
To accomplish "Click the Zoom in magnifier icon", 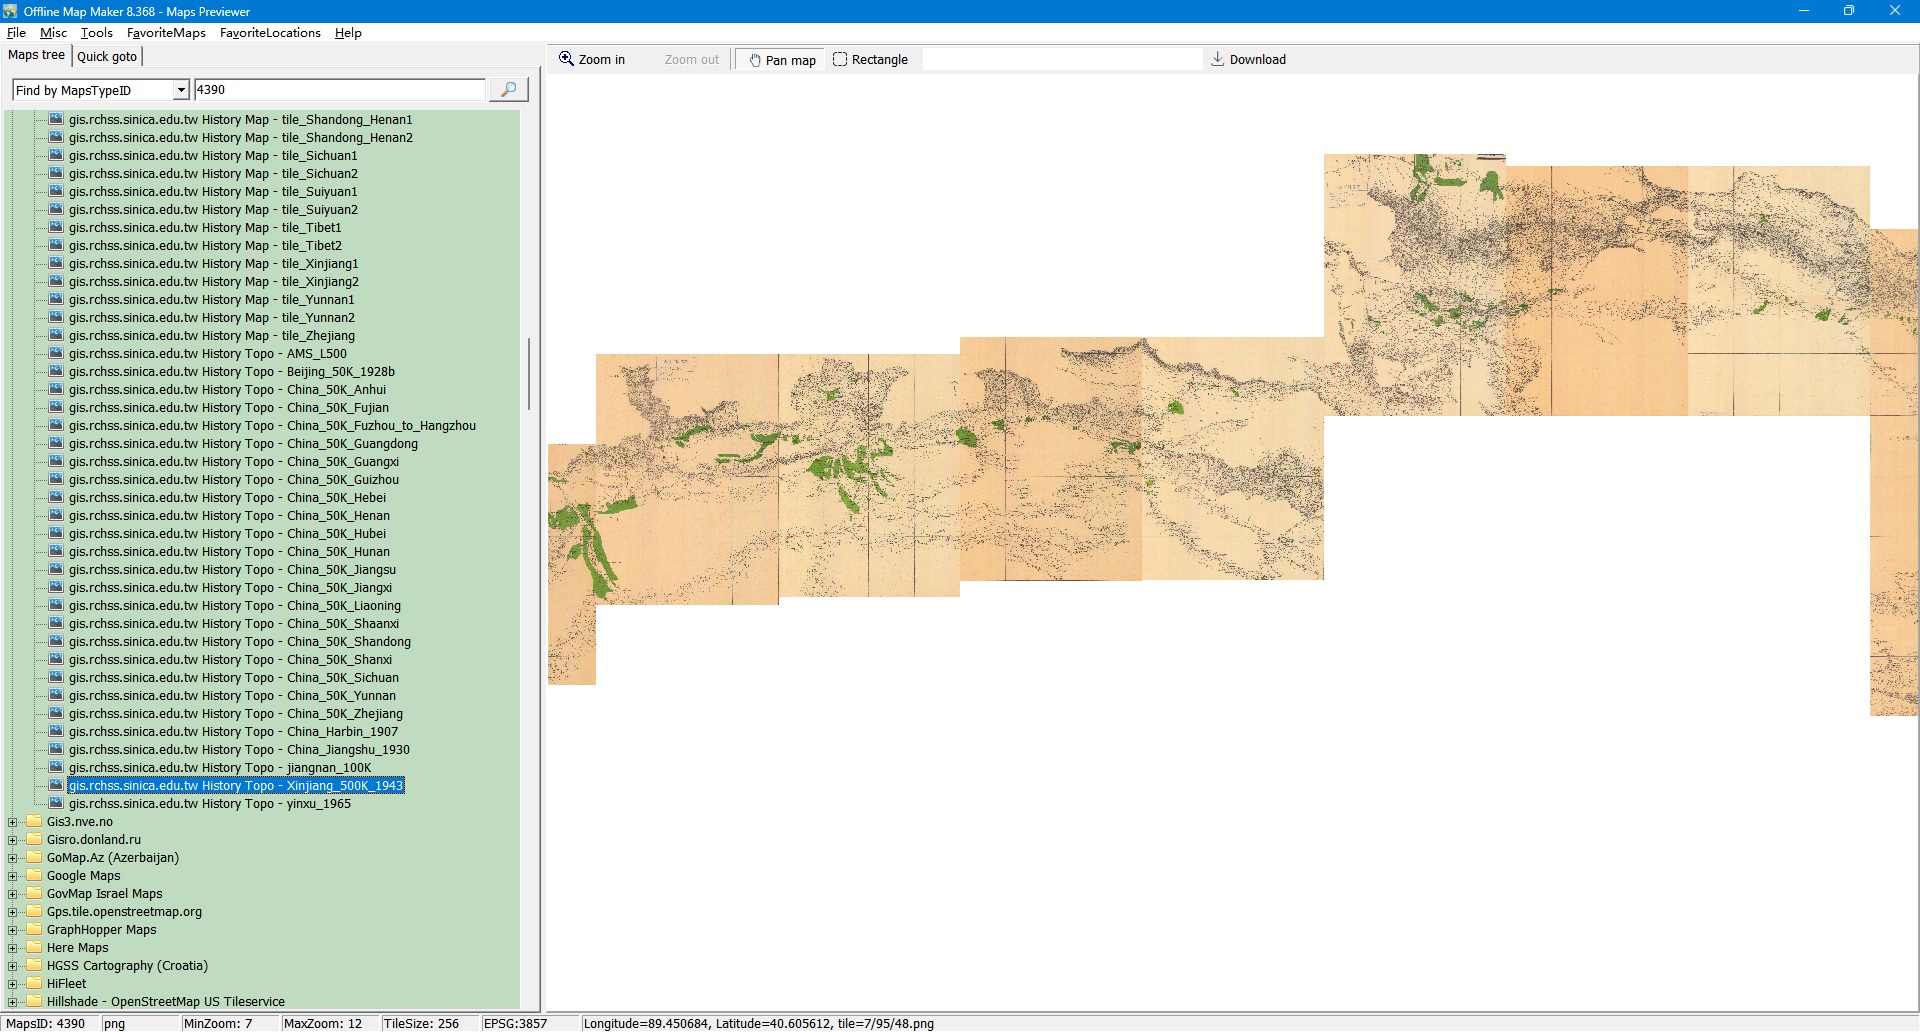I will point(566,59).
